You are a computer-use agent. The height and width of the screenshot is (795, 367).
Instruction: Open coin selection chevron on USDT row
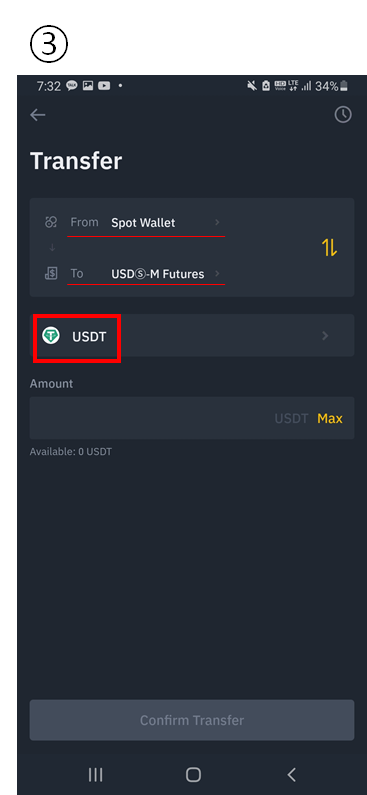pos(325,336)
